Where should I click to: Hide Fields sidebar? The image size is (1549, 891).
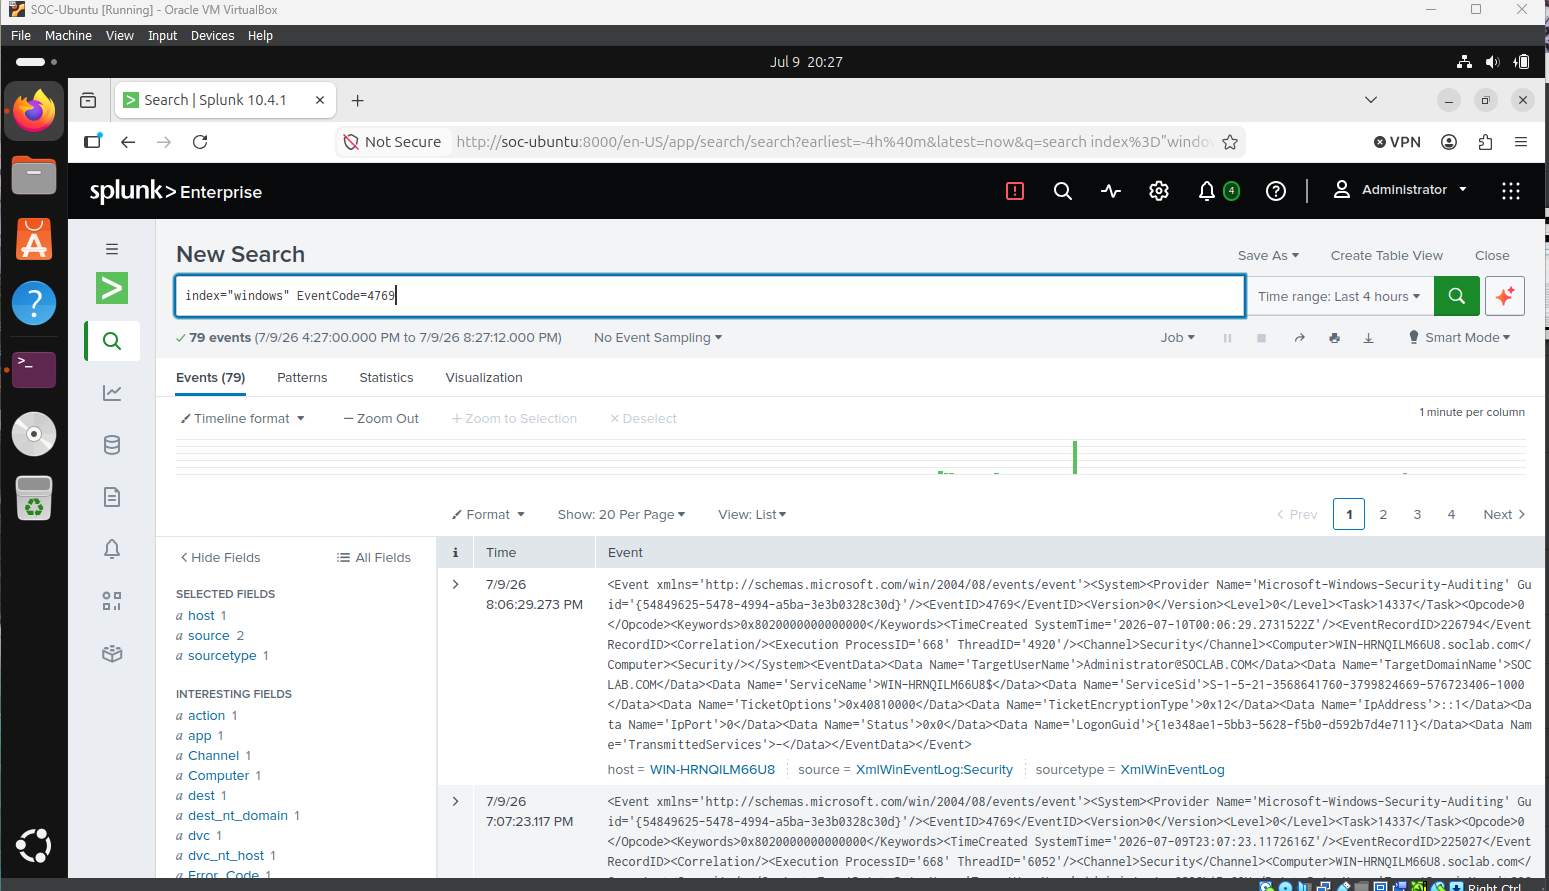coord(220,558)
